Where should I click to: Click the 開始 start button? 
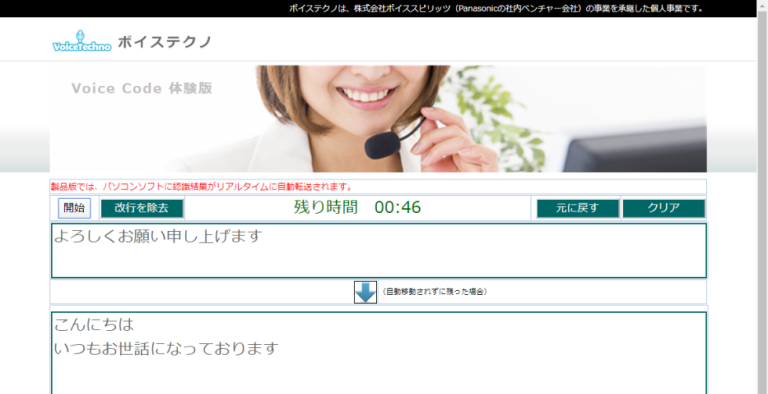click(x=74, y=208)
